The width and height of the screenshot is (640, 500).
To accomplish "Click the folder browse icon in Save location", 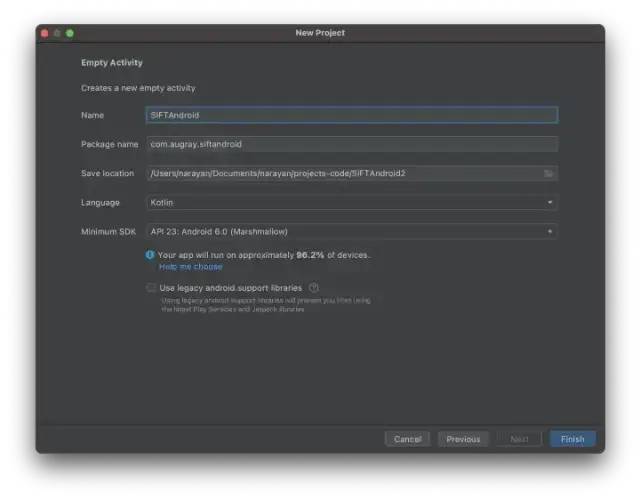I will (x=548, y=174).
